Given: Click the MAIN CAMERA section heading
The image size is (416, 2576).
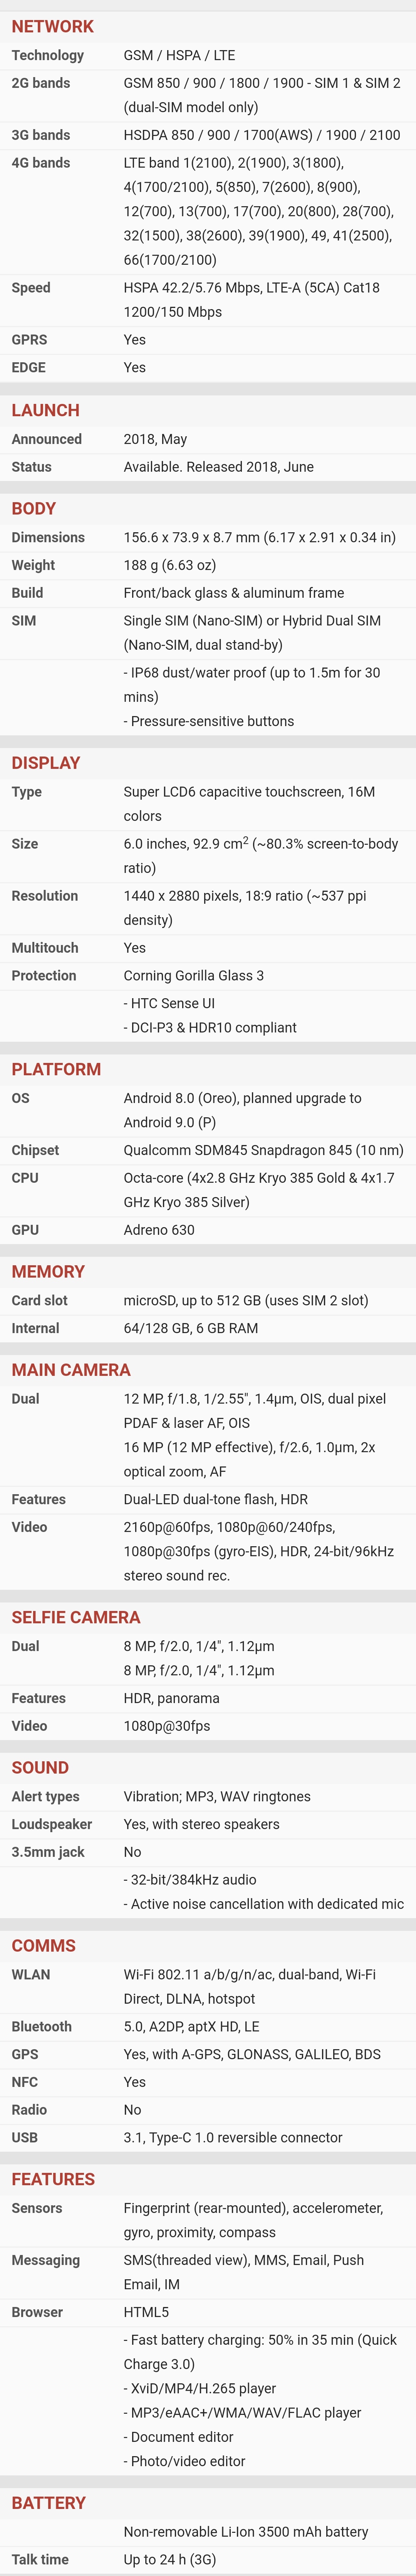Looking at the screenshot, I should pyautogui.click(x=71, y=1370).
